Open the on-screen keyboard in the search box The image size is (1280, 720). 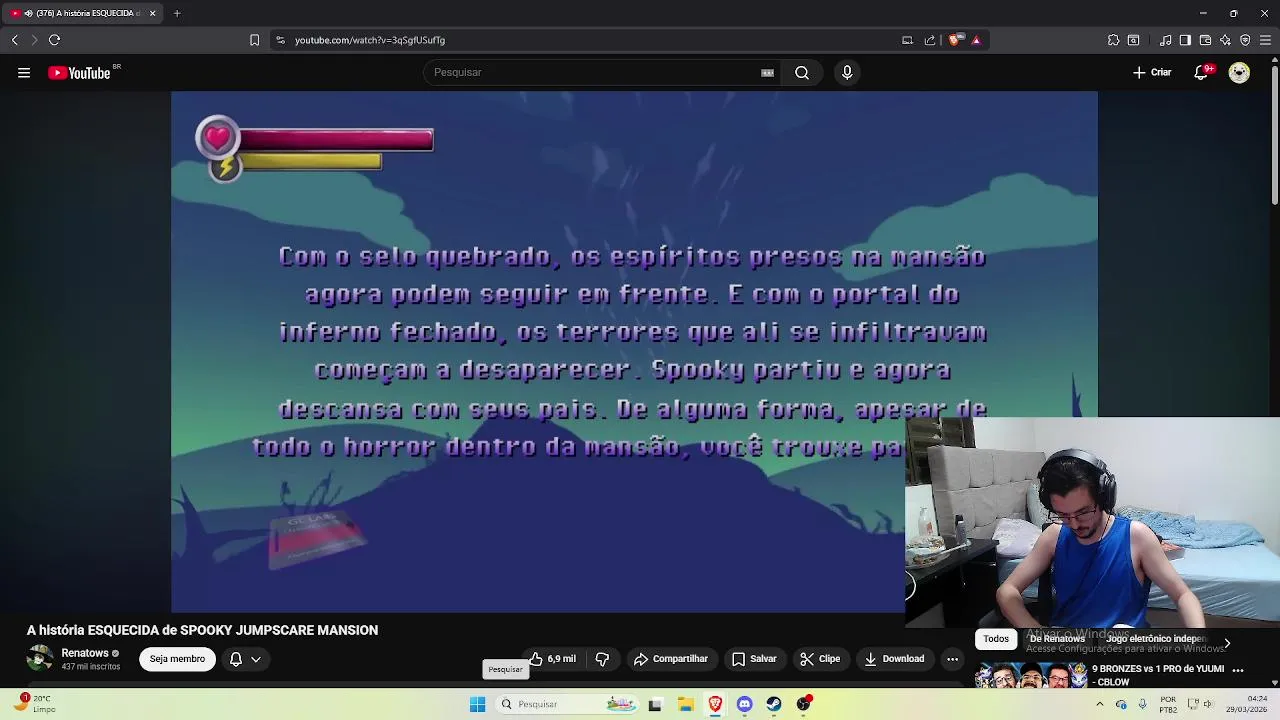[767, 72]
